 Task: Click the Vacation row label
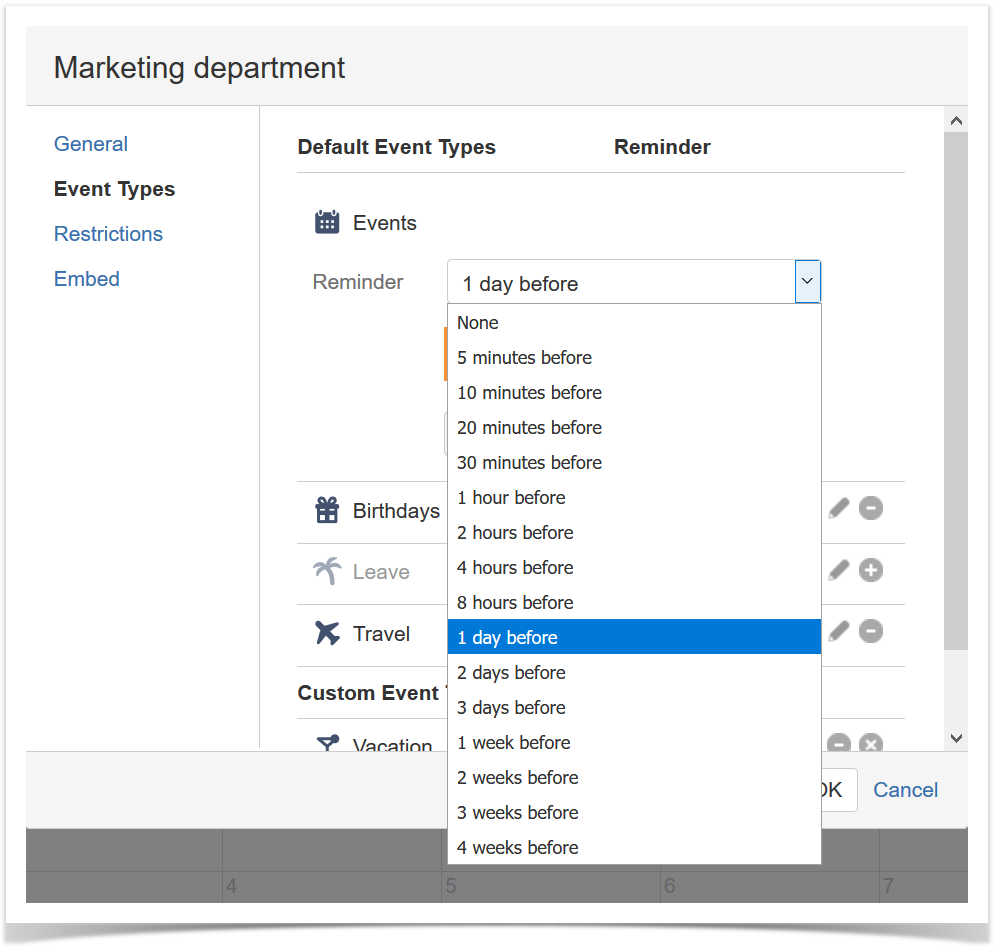point(392,744)
